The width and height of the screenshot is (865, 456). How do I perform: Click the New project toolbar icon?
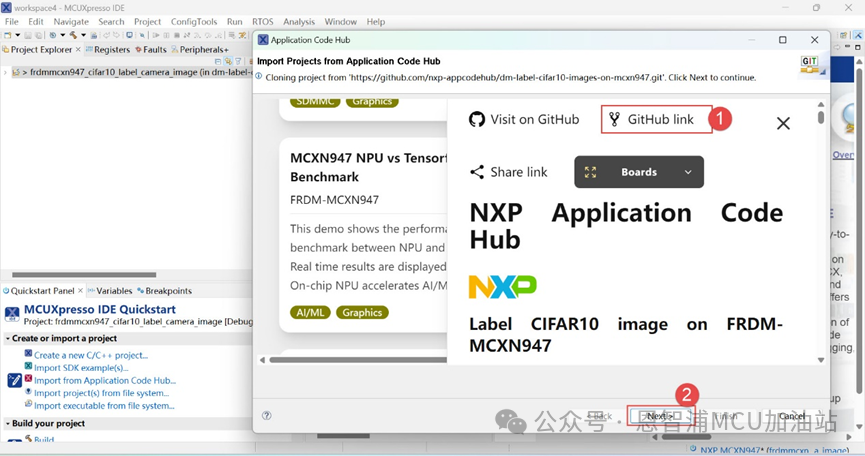[8, 35]
